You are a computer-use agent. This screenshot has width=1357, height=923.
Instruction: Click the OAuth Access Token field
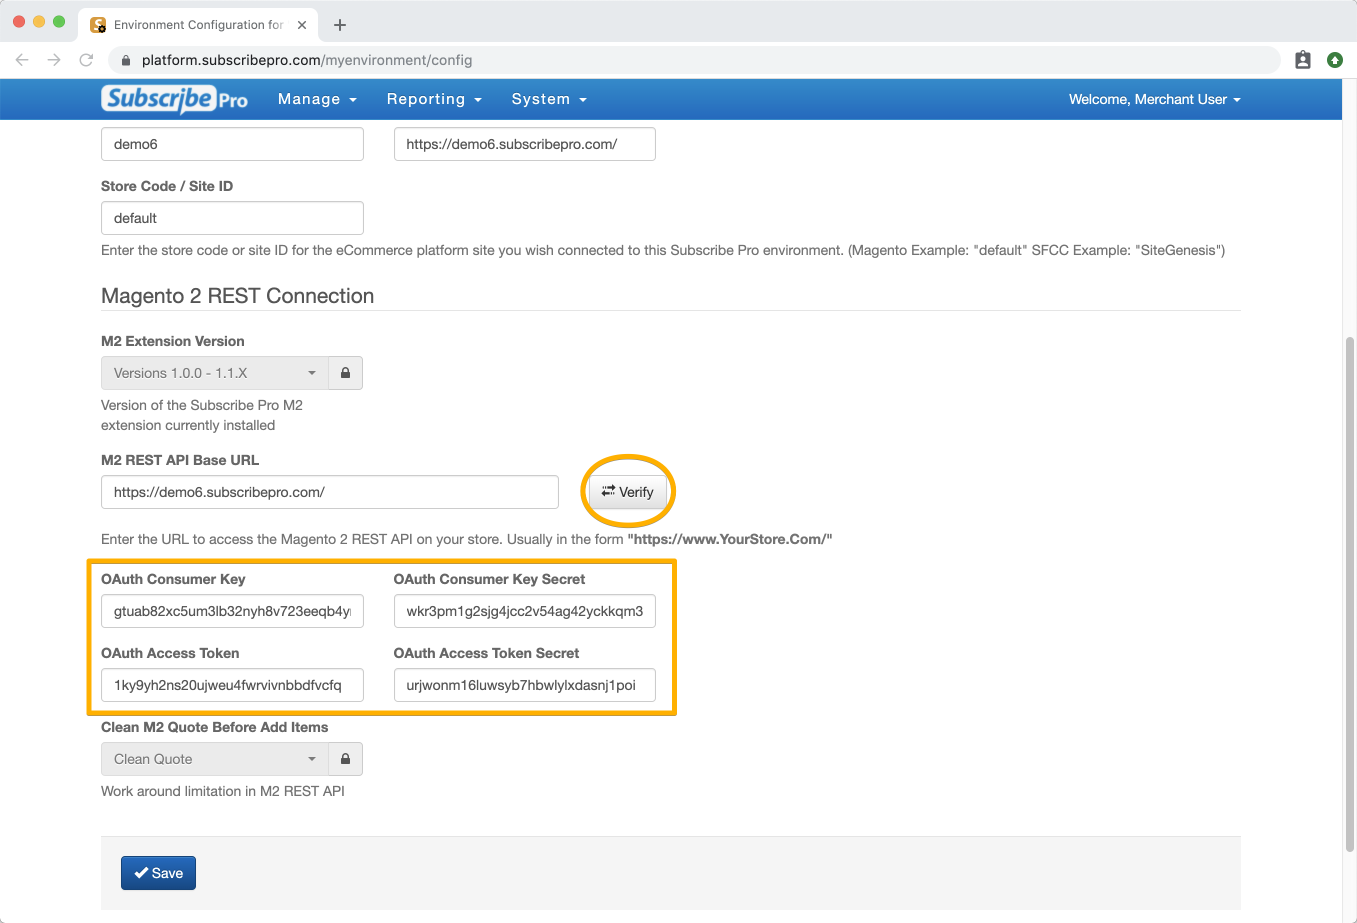[232, 685]
